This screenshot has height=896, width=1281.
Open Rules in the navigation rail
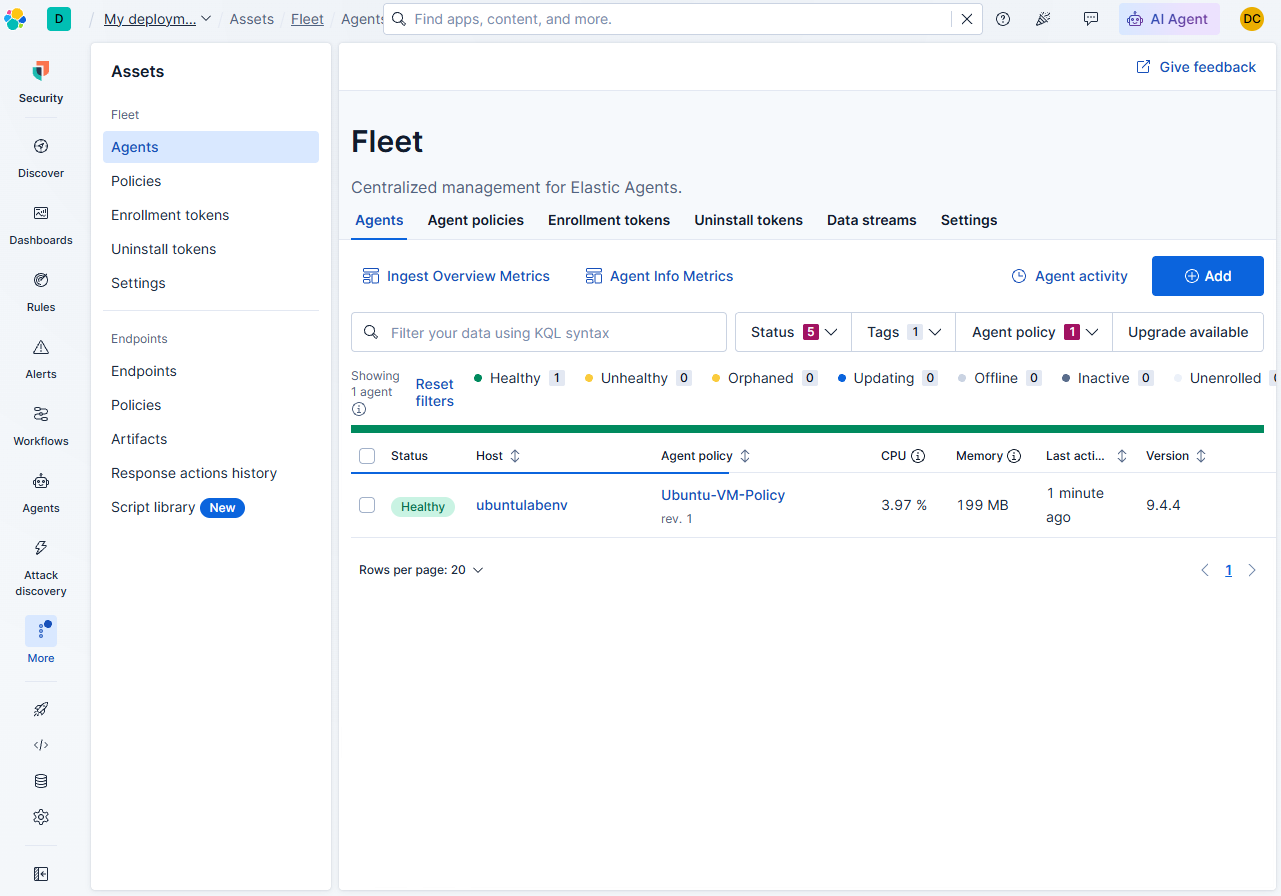point(41,291)
